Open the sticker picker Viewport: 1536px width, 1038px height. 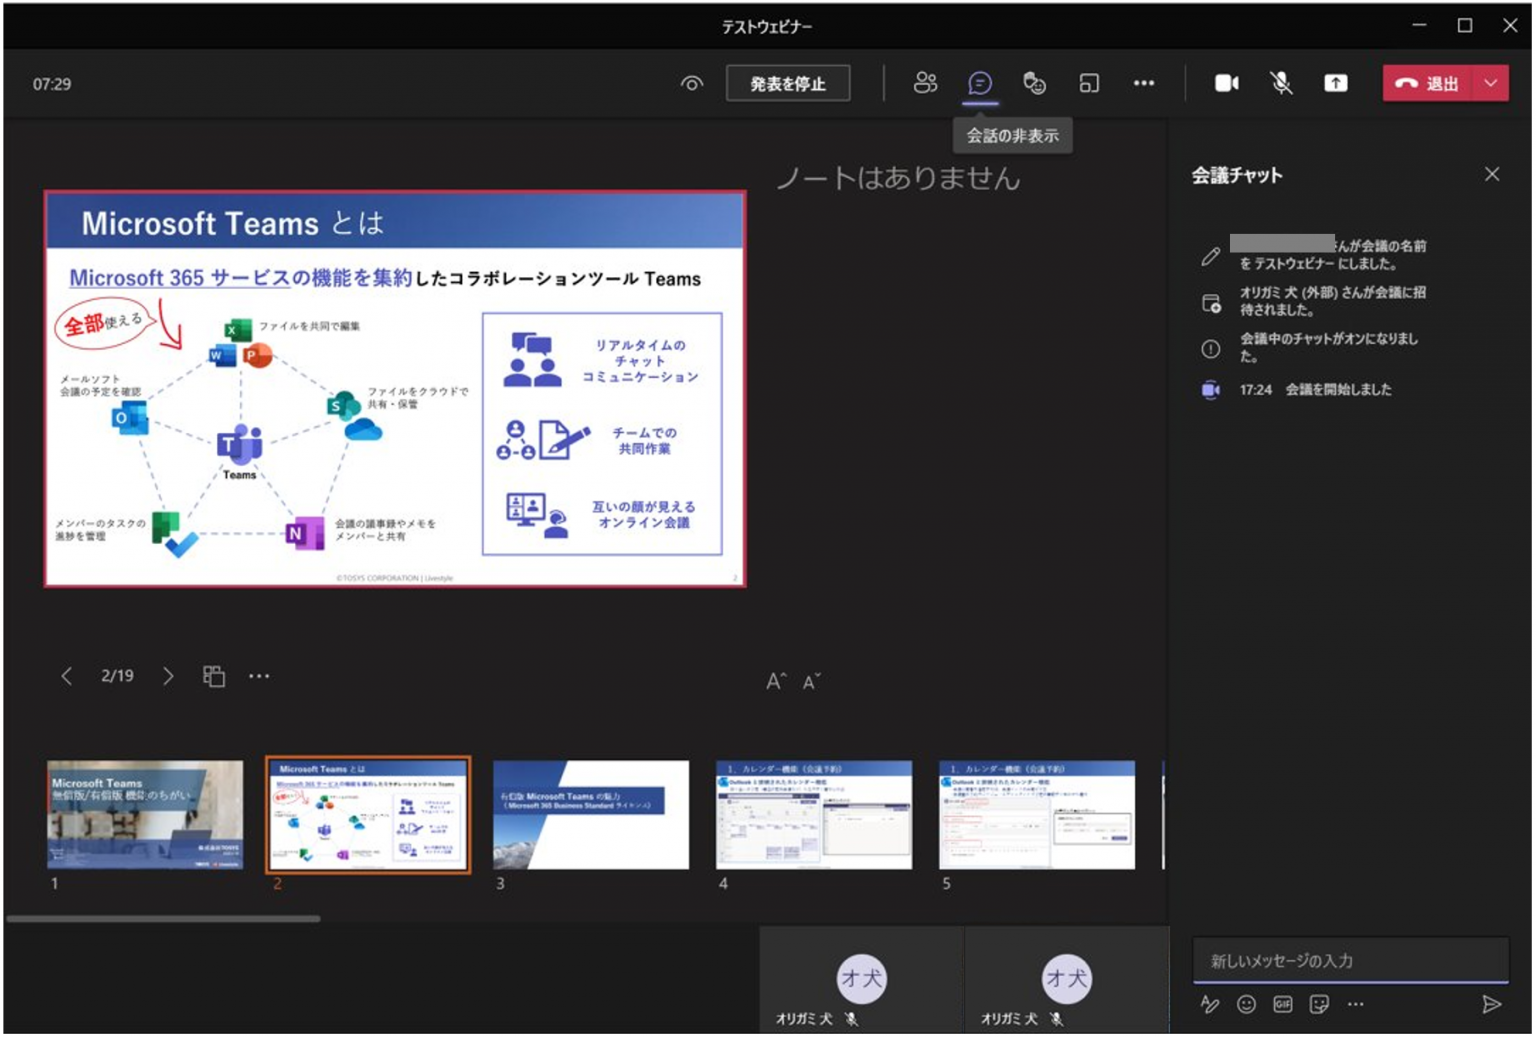point(1319,1004)
